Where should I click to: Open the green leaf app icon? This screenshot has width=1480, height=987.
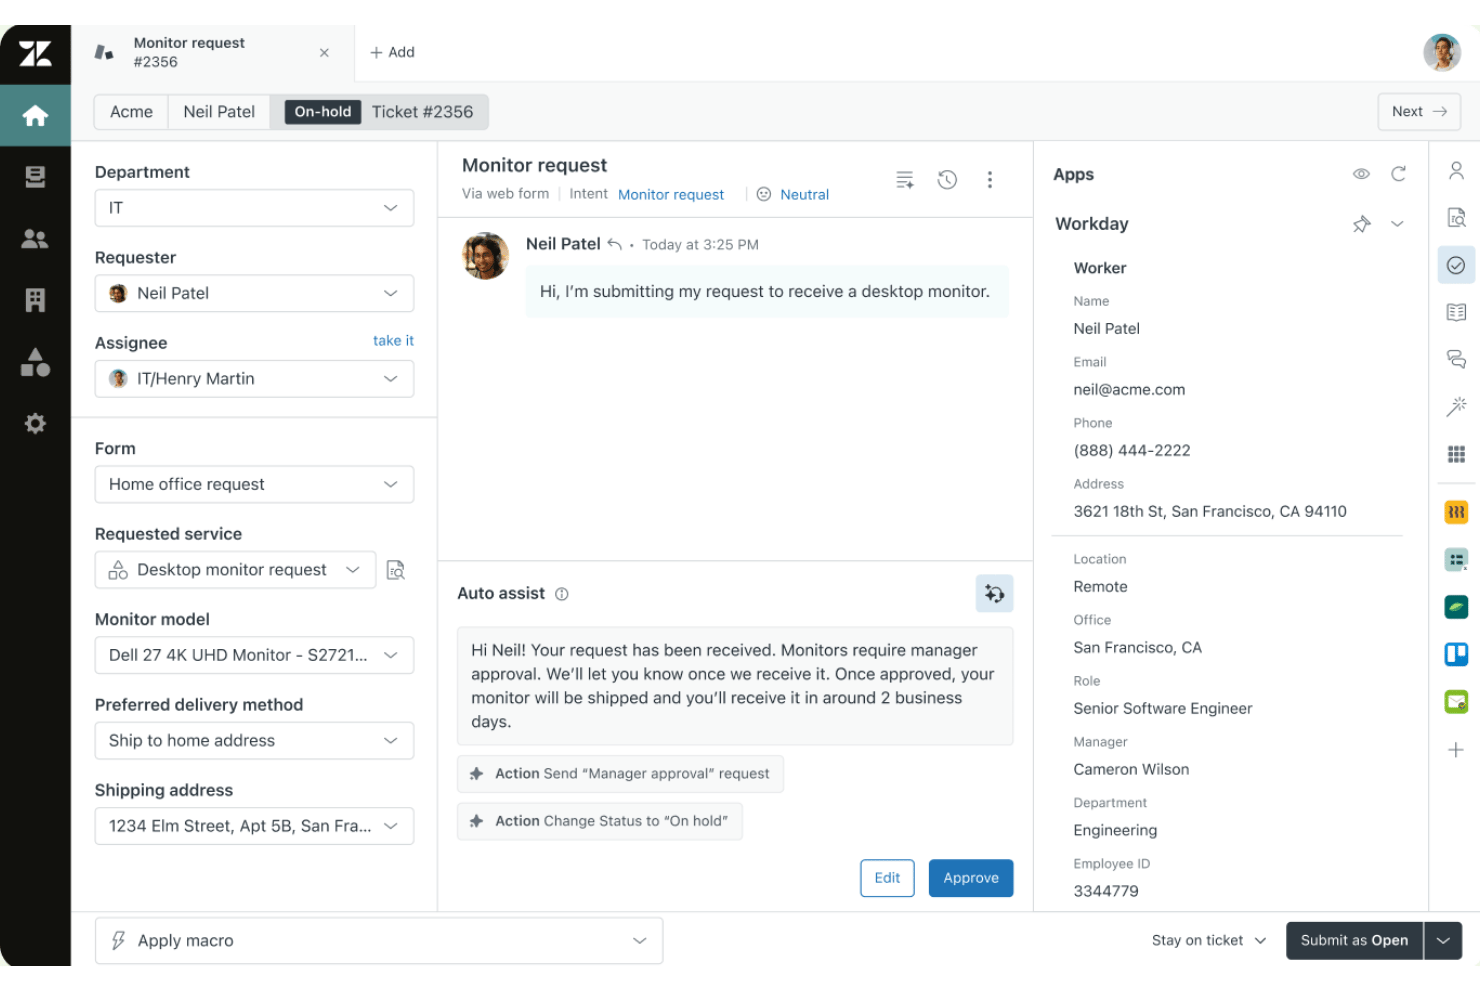point(1456,607)
